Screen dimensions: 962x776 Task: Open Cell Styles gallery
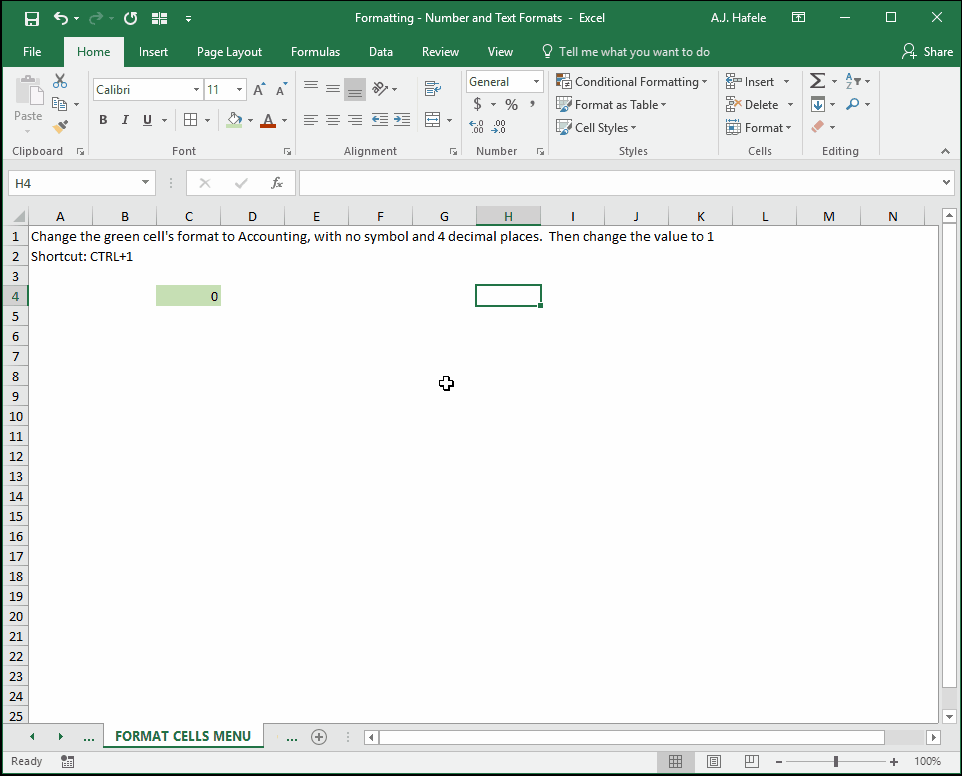point(596,128)
